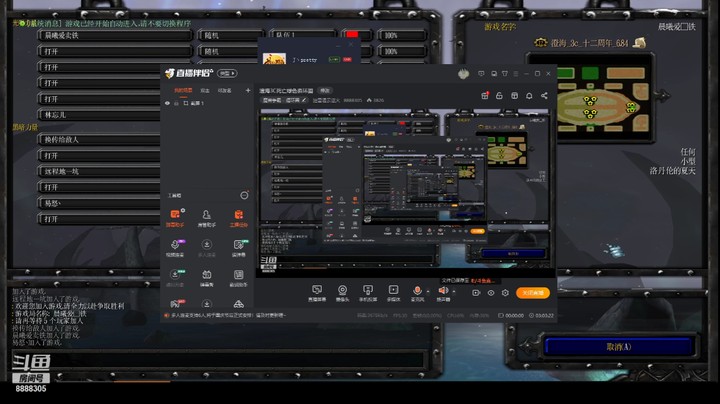Click the stream preview area in 直播伴侣
This screenshot has width=720, height=404.
coord(404,192)
